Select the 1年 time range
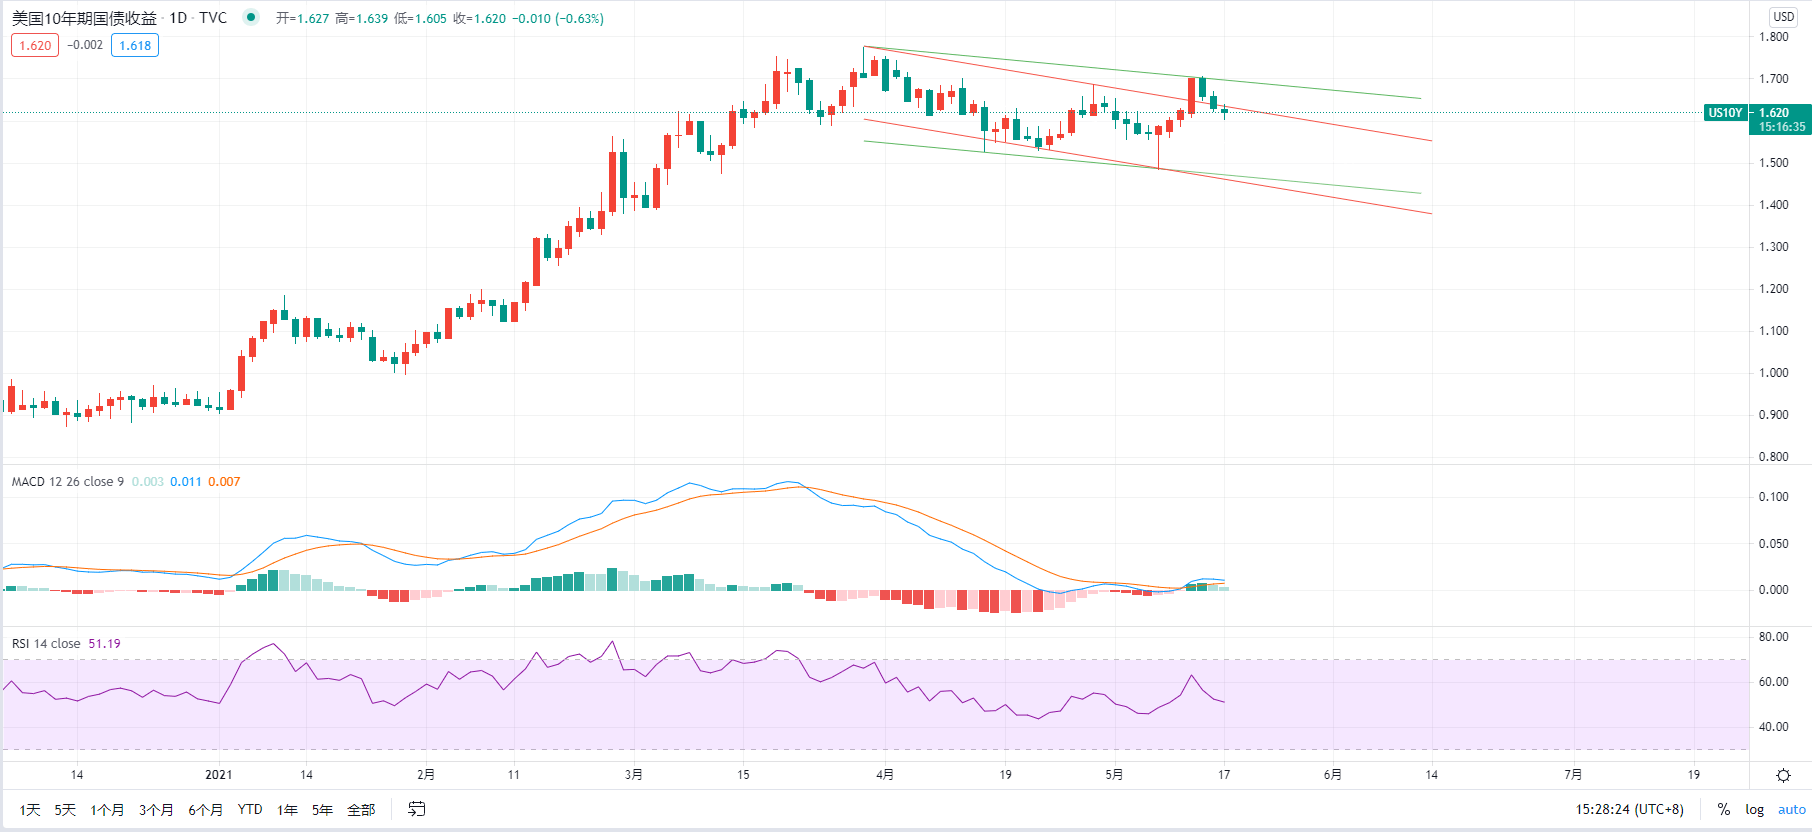 pos(287,809)
